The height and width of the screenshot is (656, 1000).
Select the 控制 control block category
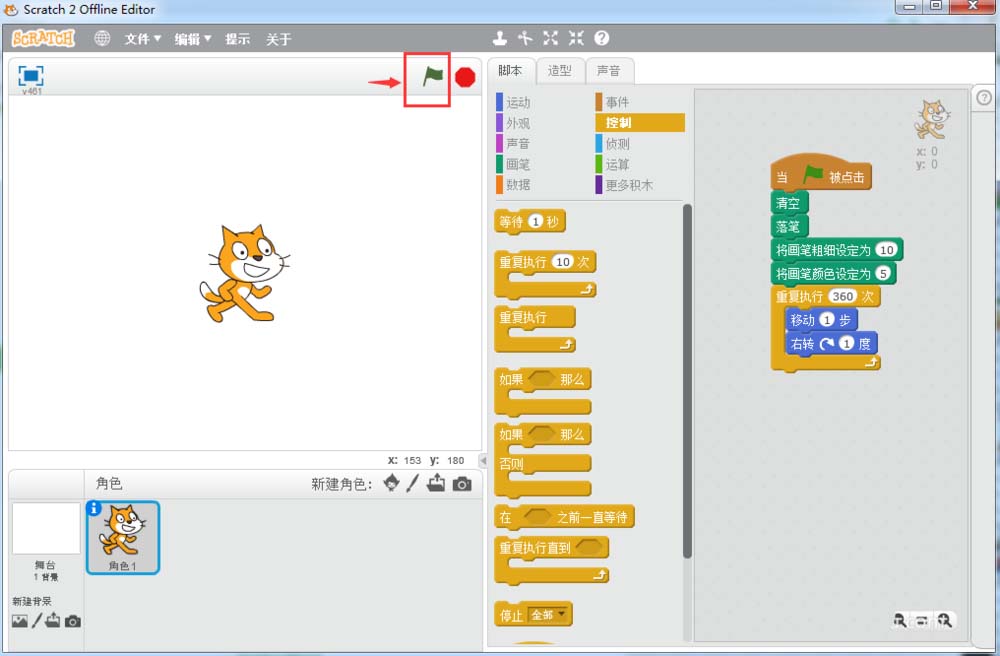pos(640,122)
